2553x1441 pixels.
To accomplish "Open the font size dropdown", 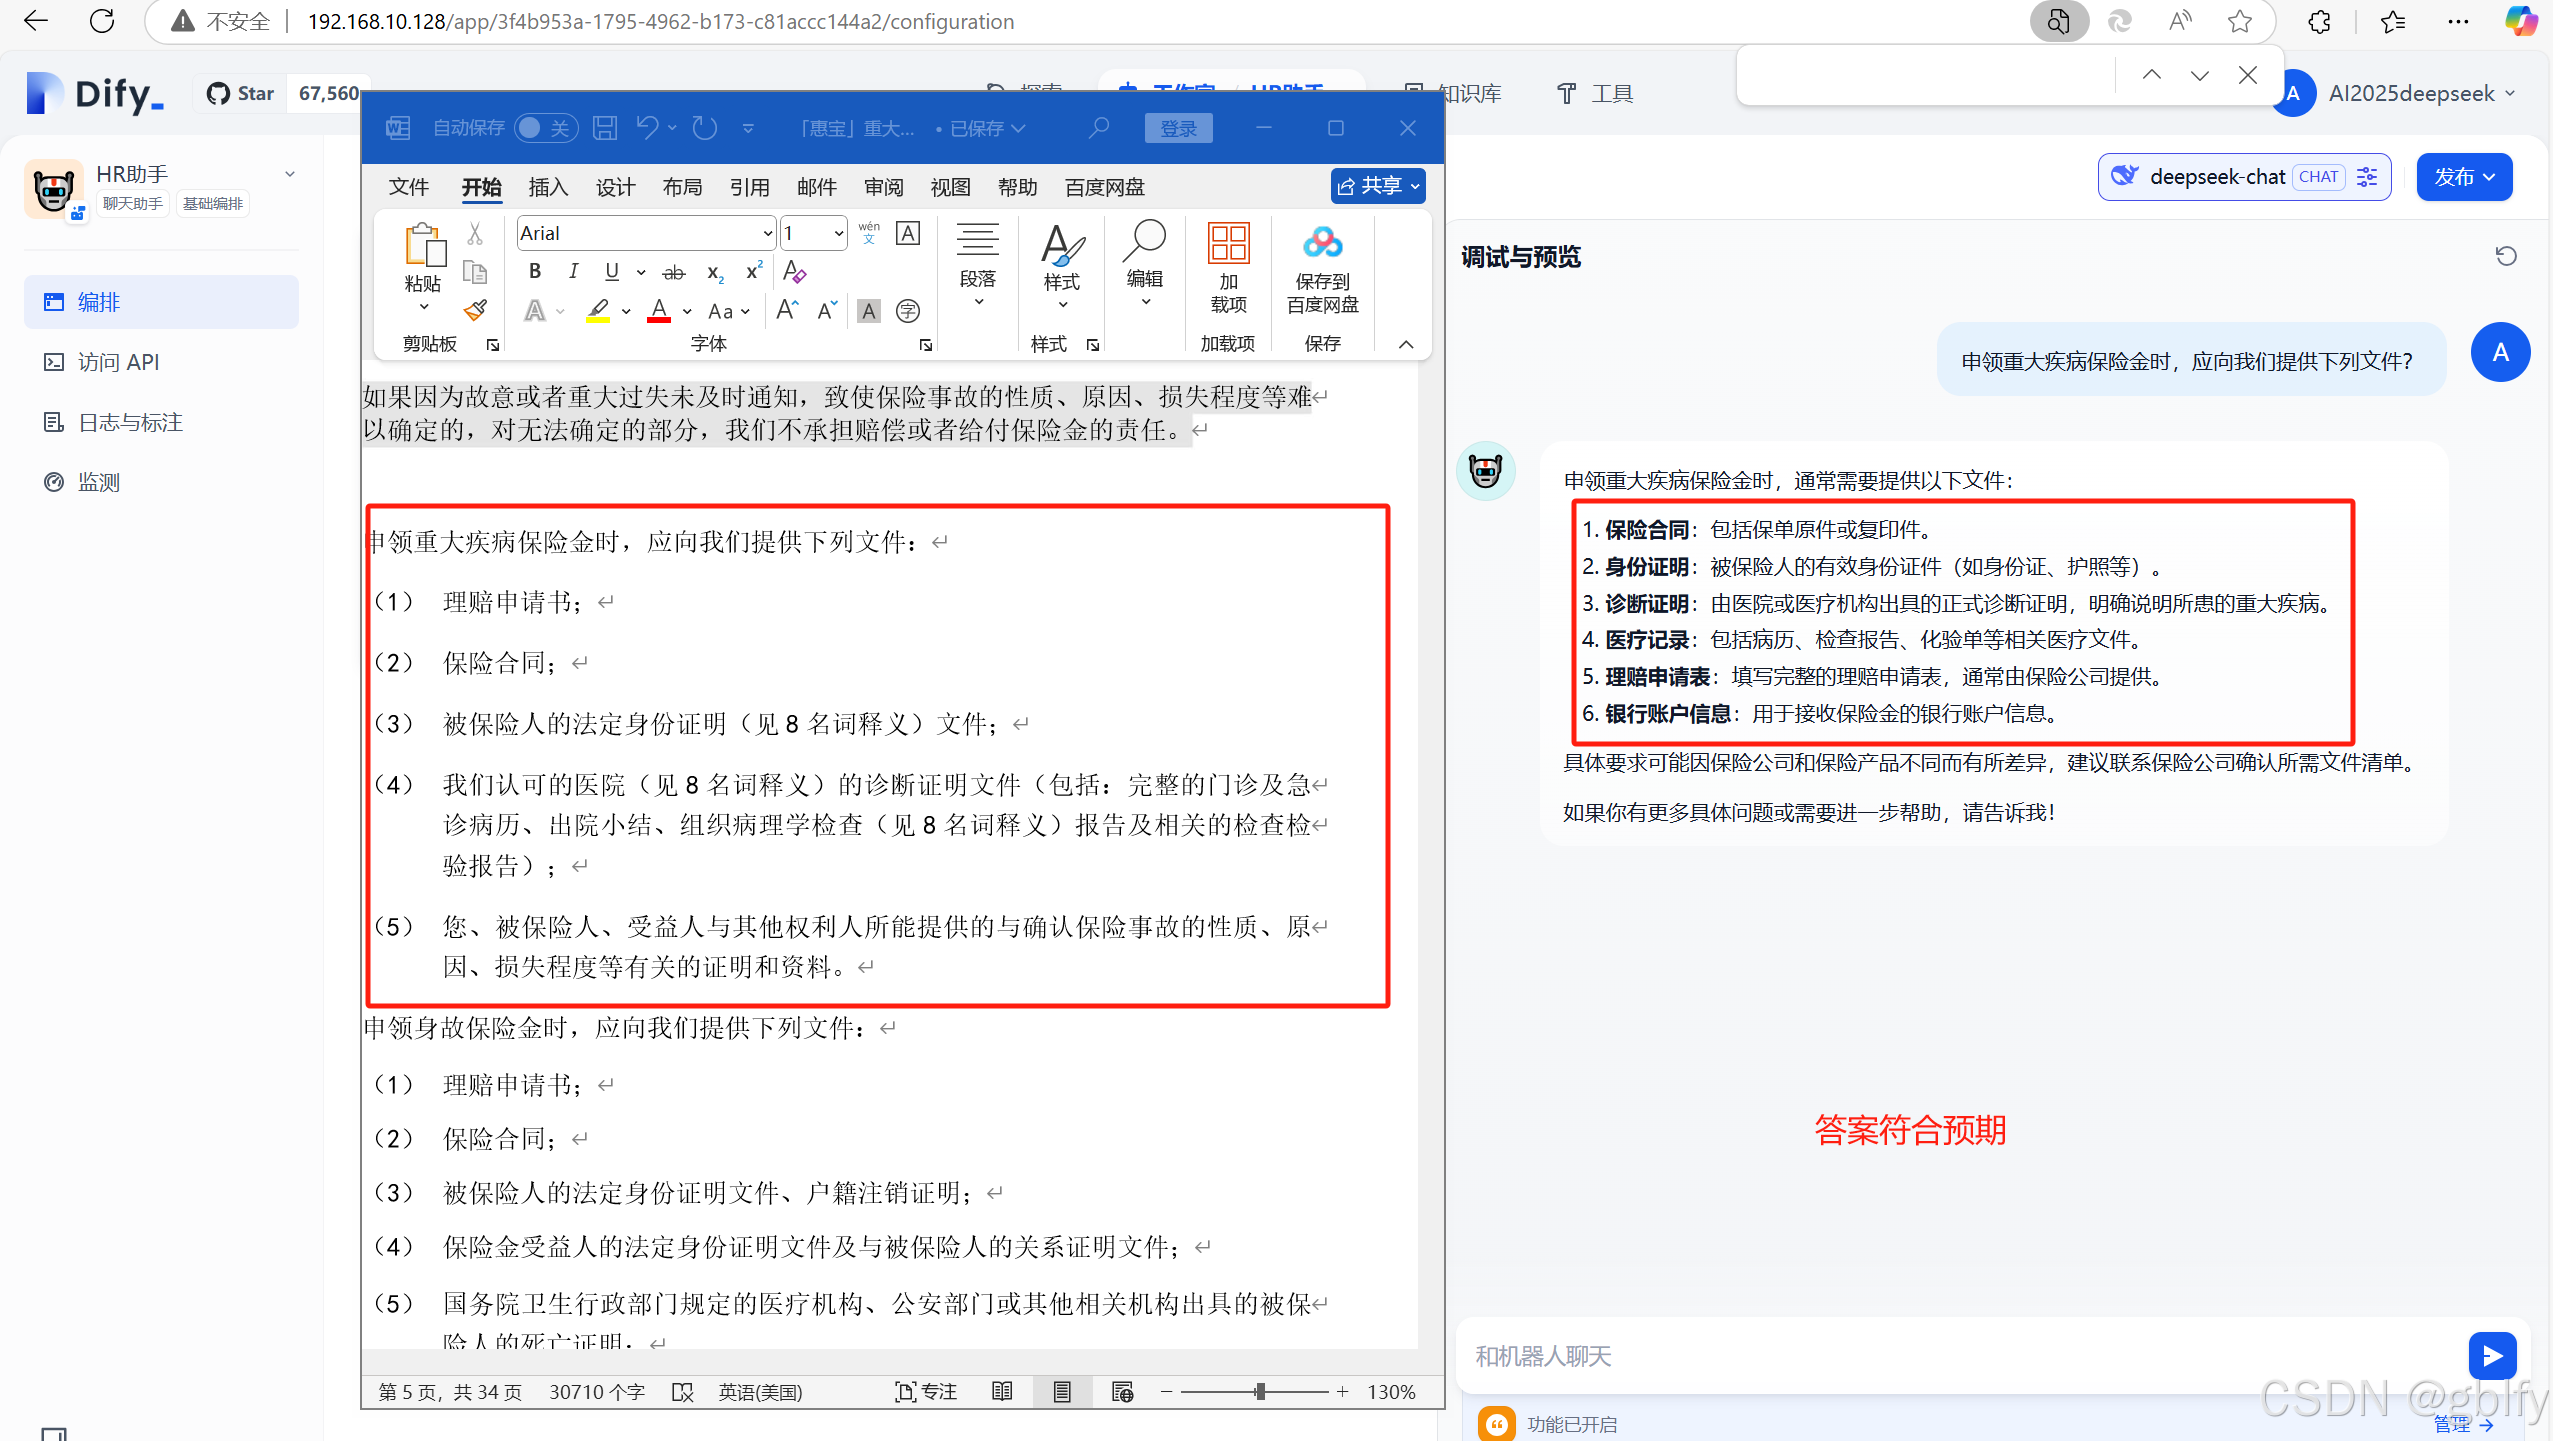I will click(838, 234).
